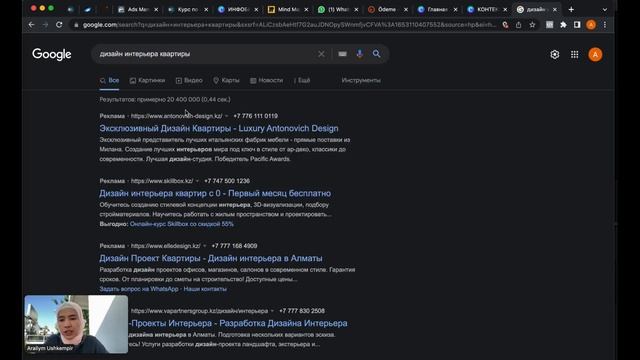
Task: Go back with the browser back arrow
Action: 31,25
